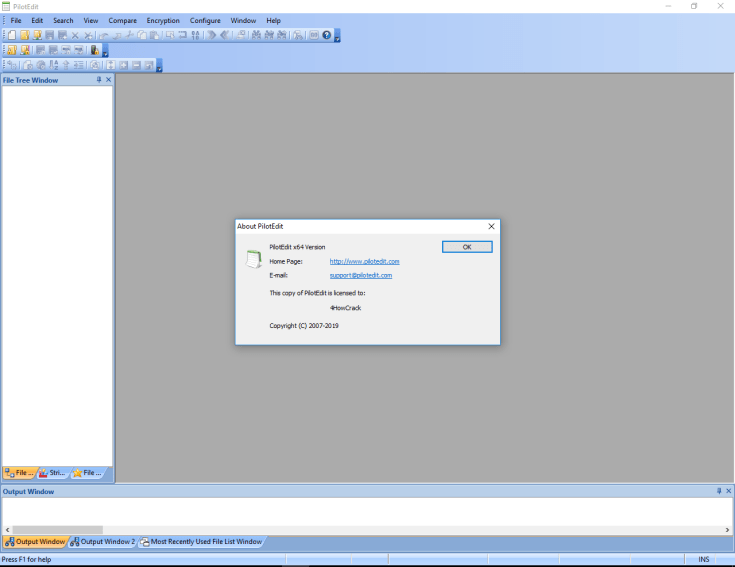Screen dimensions: 735x567
Task: Click the phone lock encryption icon
Action: [95, 50]
